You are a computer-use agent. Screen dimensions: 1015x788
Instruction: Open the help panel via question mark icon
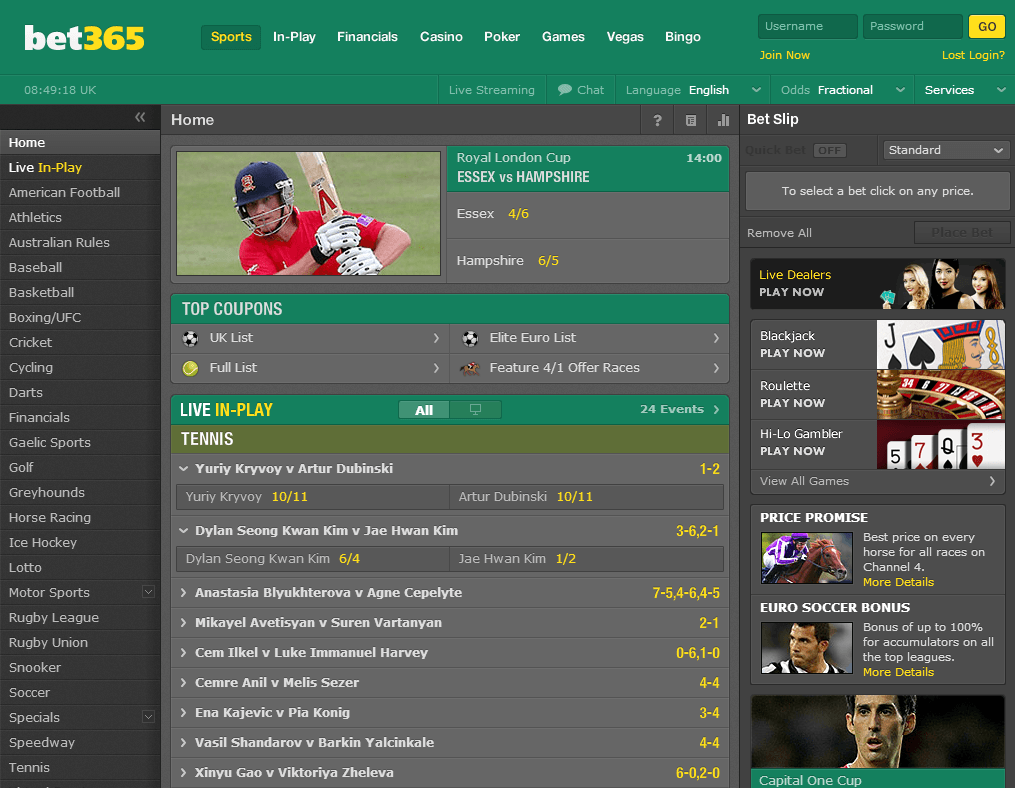tap(657, 120)
